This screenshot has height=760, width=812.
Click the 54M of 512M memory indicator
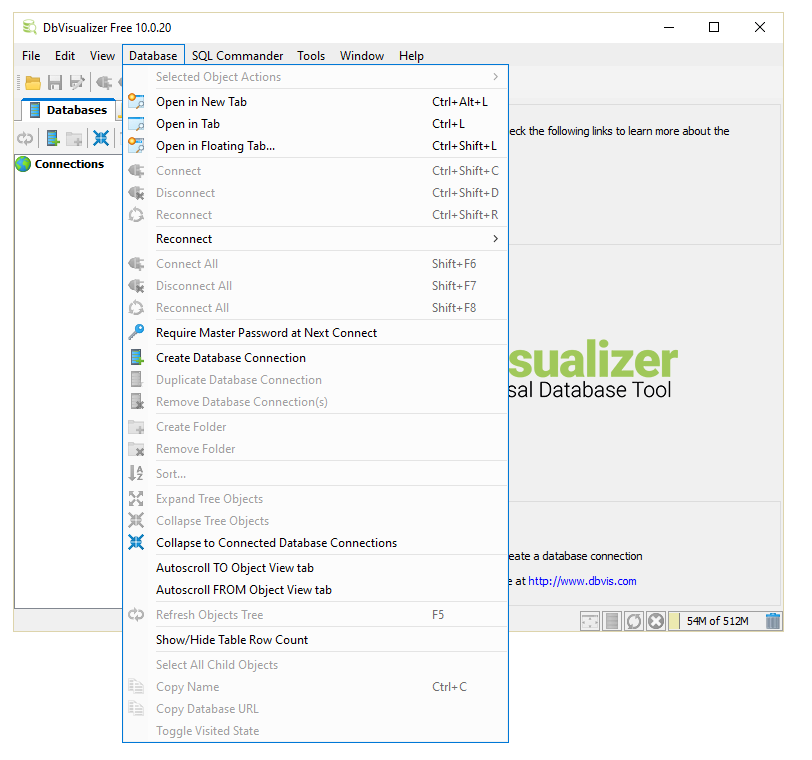click(718, 621)
